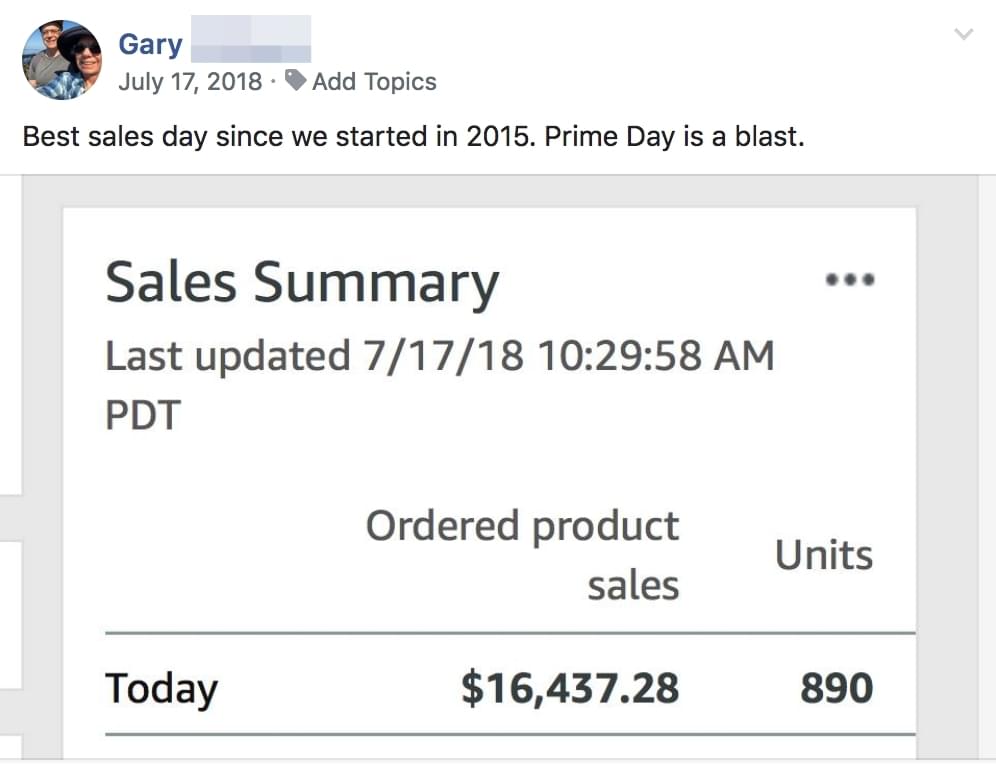Select the Ordered product sales column header
The image size is (996, 770).
[x=522, y=555]
